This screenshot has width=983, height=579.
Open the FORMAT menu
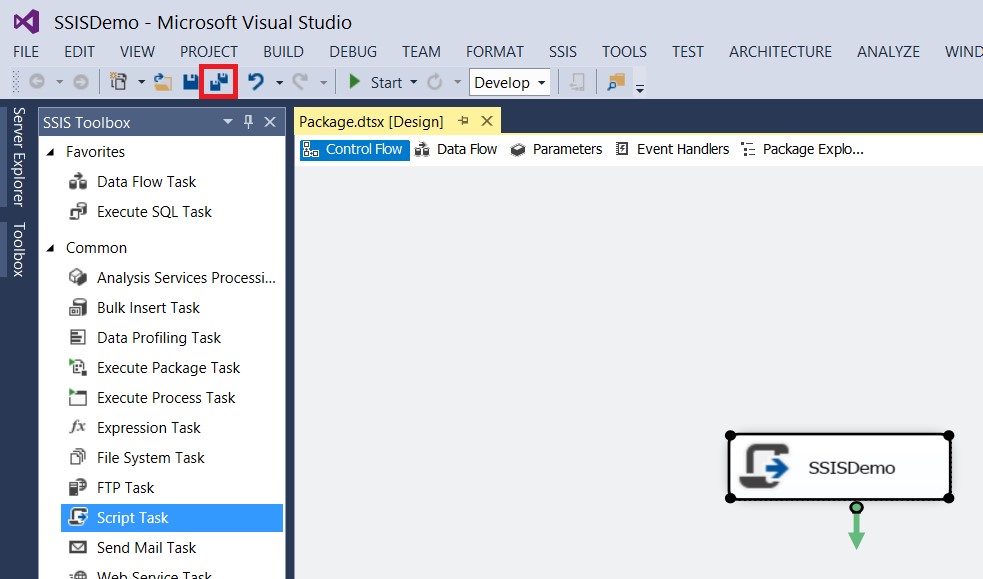(495, 51)
